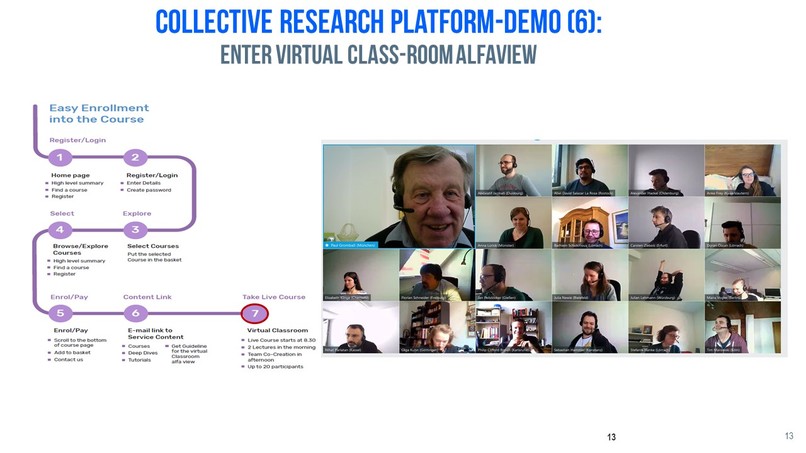Click '2 Lectures in the morning' bullet

[282, 348]
